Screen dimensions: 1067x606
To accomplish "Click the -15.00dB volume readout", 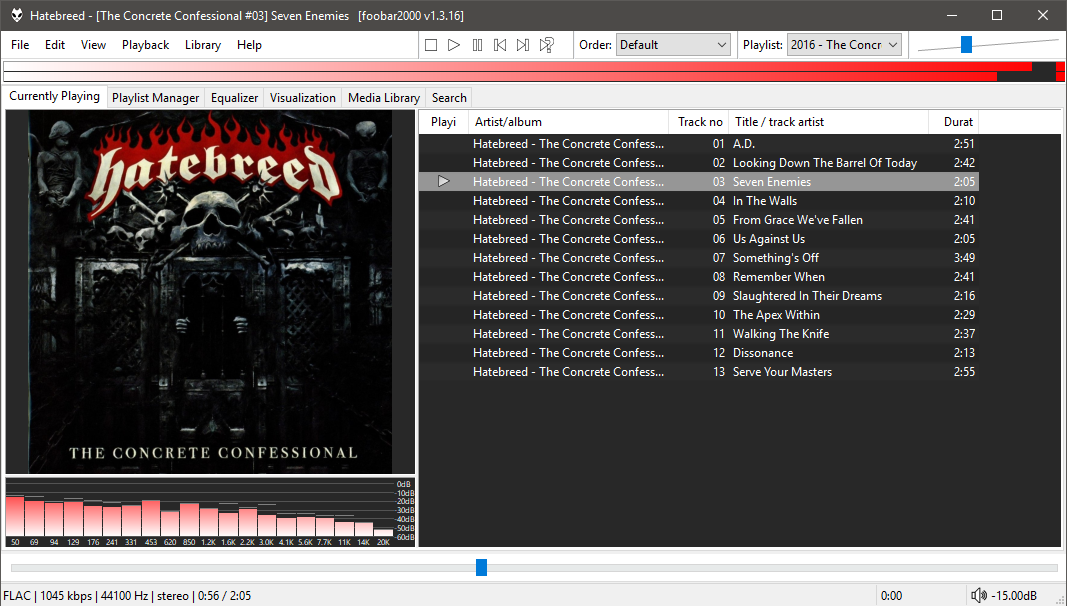I will point(1014,596).
